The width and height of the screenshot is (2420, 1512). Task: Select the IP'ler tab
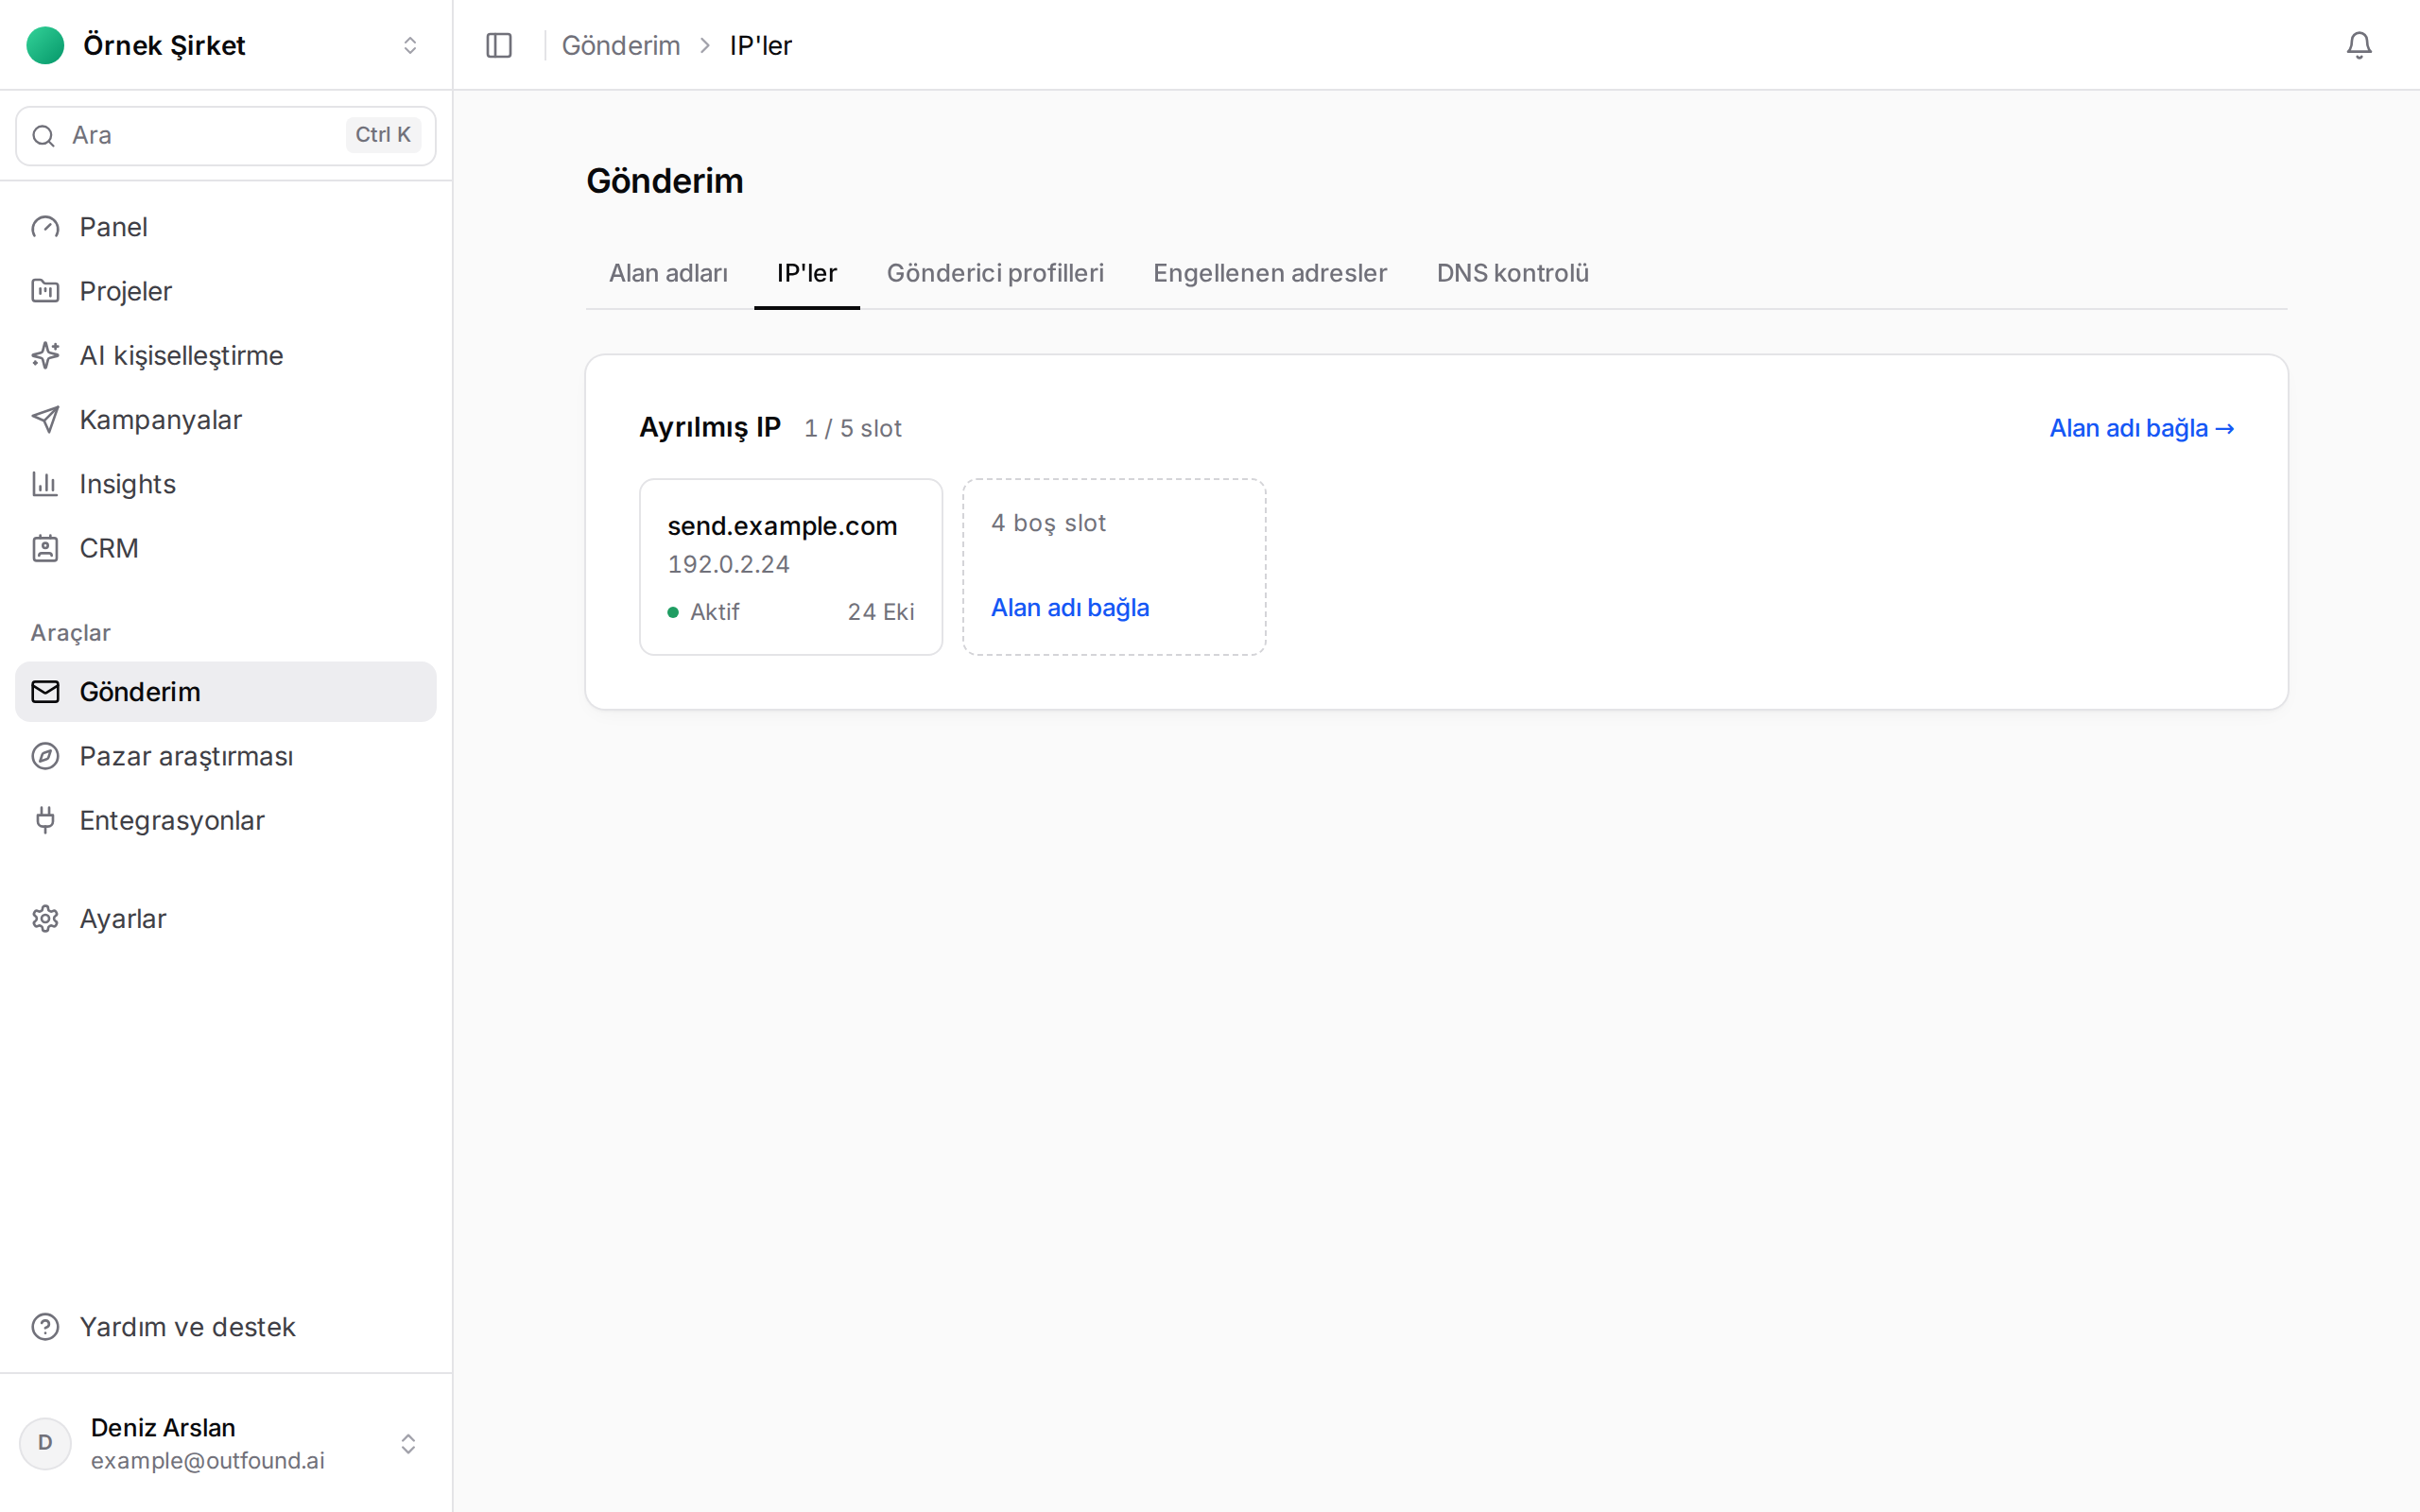pyautogui.click(x=807, y=273)
